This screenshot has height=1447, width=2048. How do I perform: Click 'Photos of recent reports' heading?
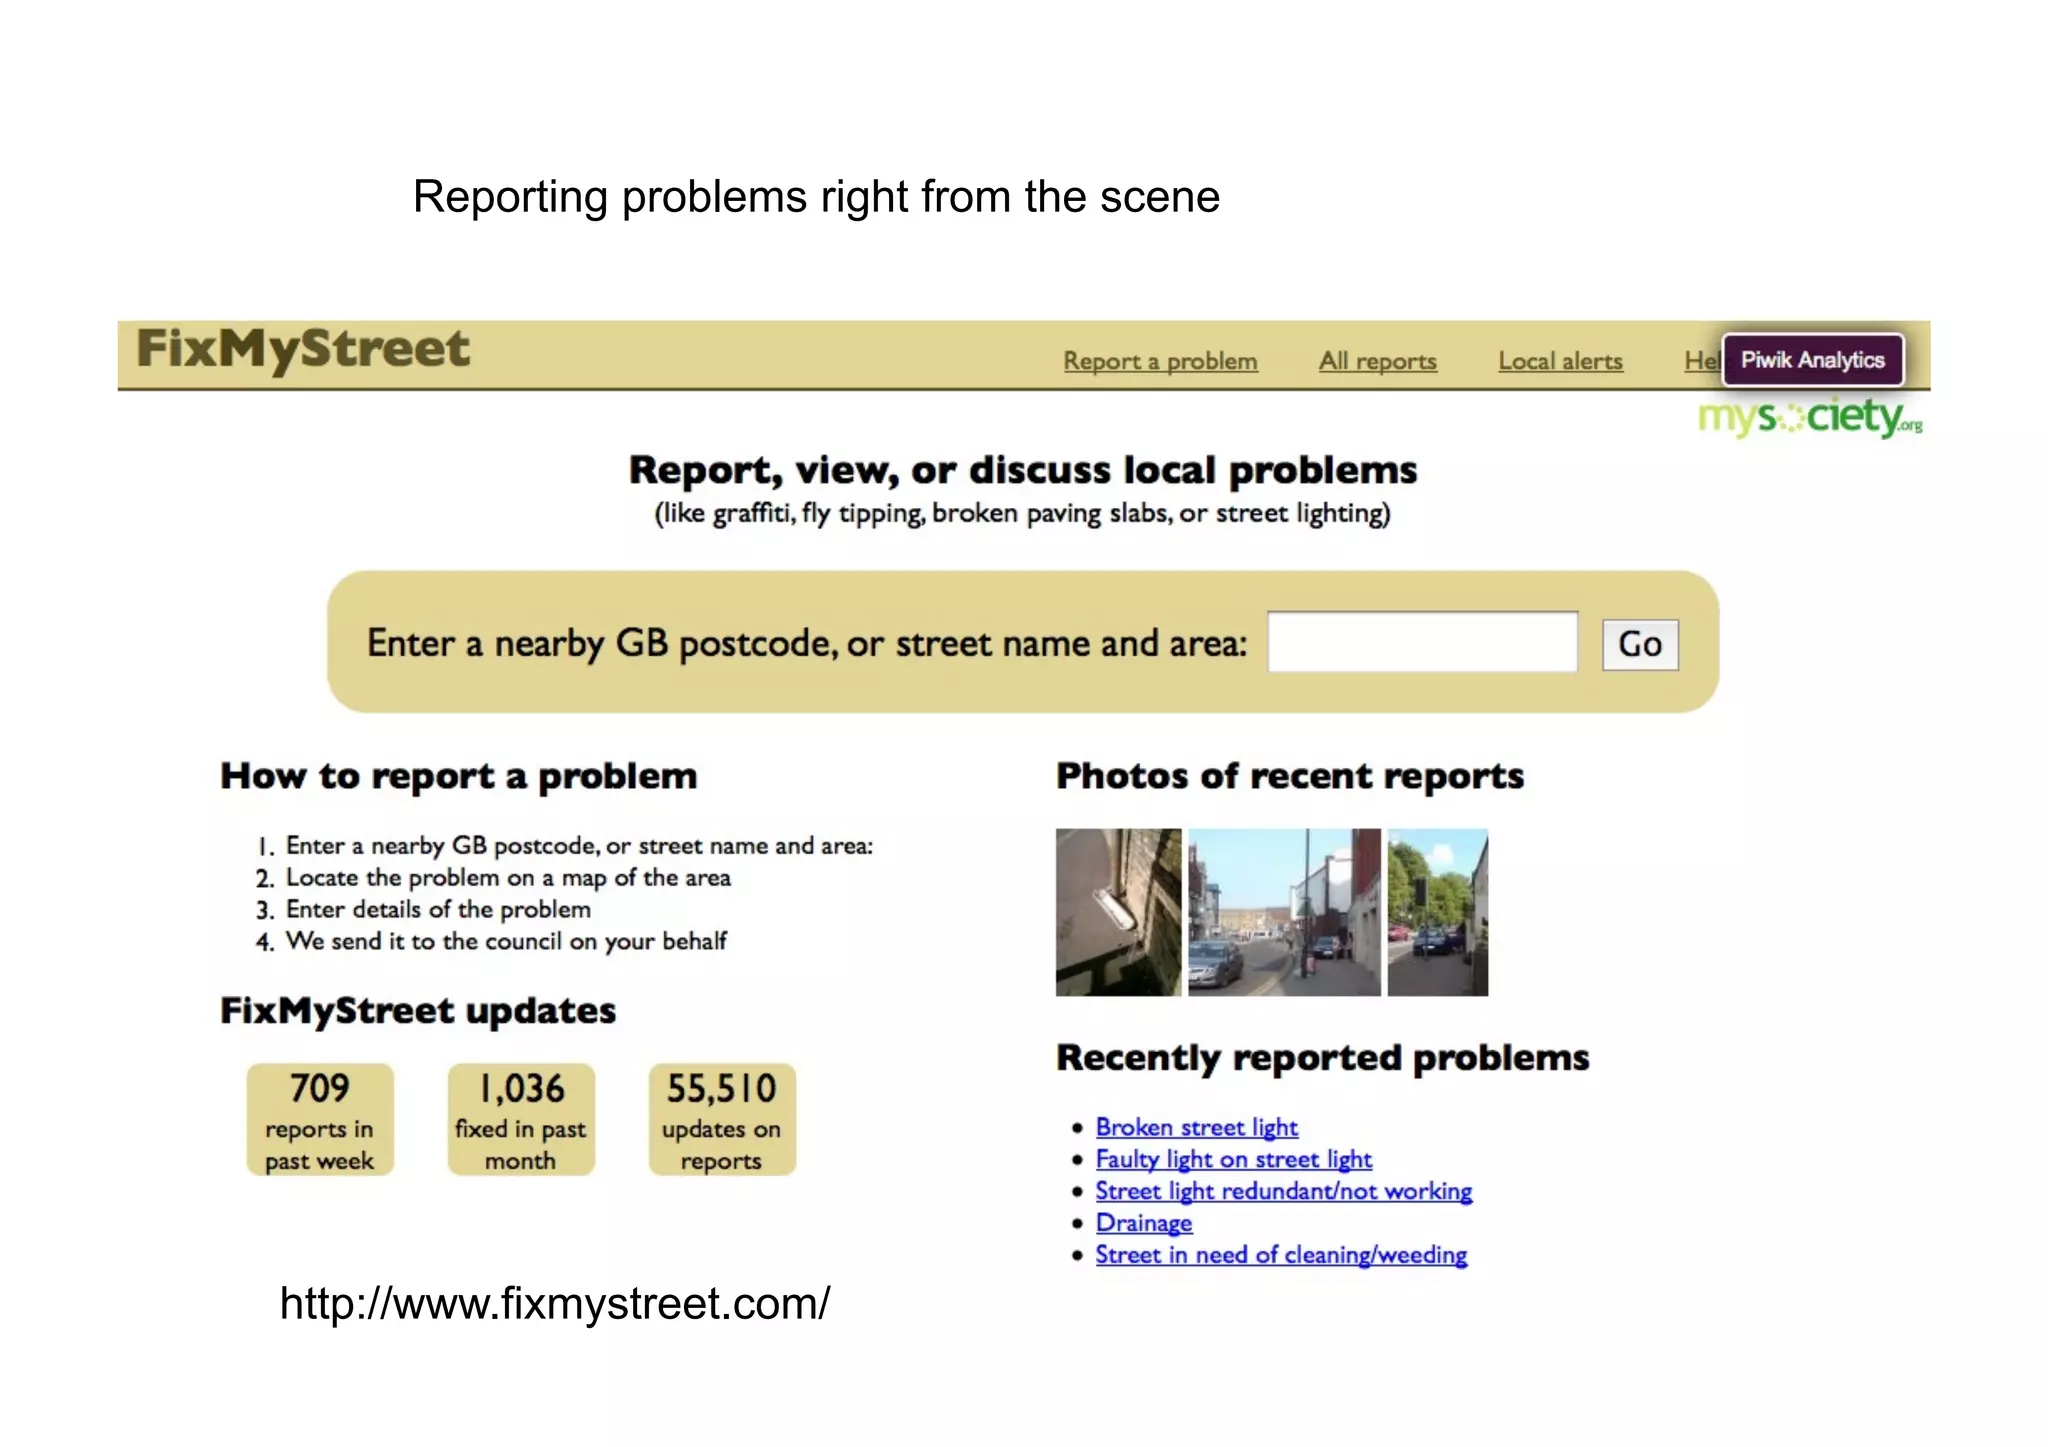point(1290,777)
